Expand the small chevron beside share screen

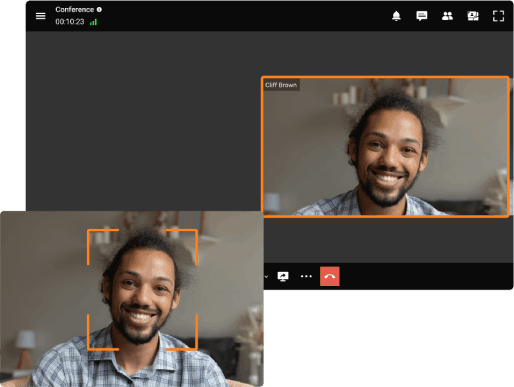pos(266,277)
